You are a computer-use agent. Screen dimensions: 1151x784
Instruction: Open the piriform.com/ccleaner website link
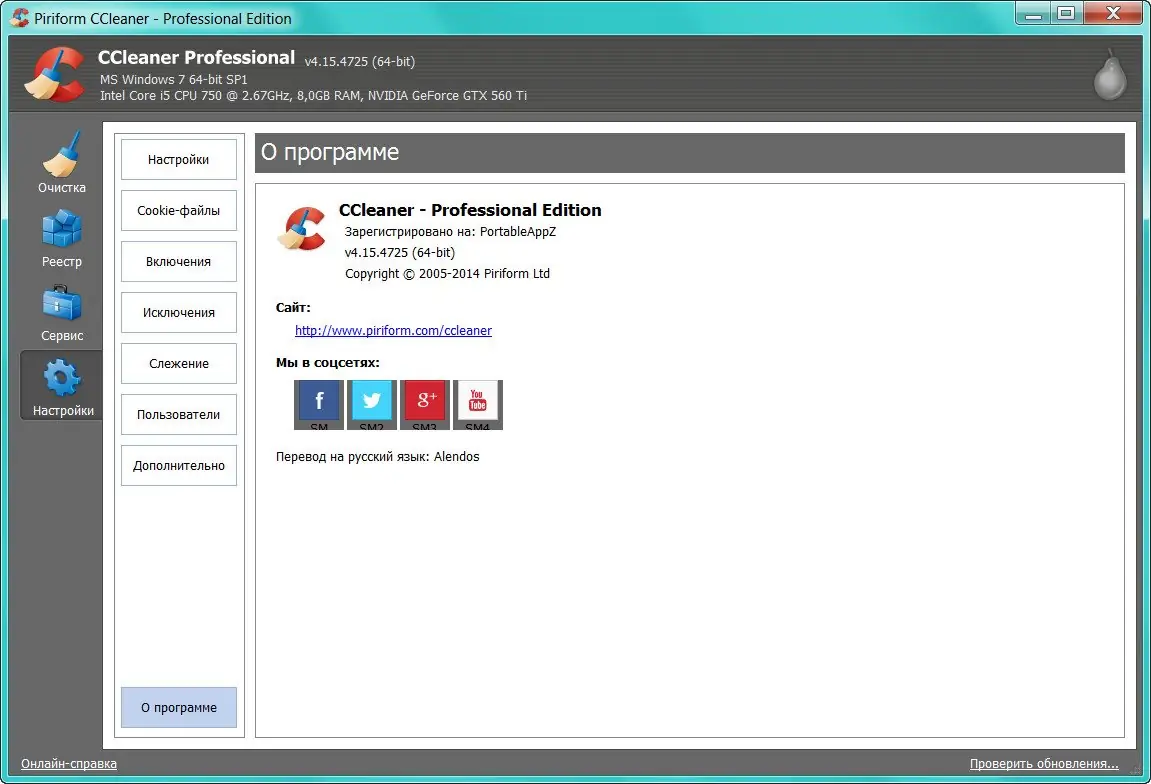(x=393, y=330)
